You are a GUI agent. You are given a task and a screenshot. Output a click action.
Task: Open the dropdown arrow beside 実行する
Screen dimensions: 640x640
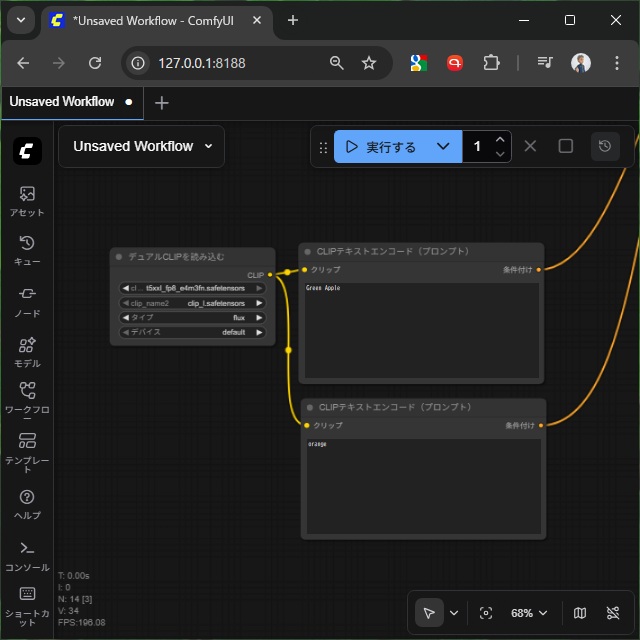(443, 146)
